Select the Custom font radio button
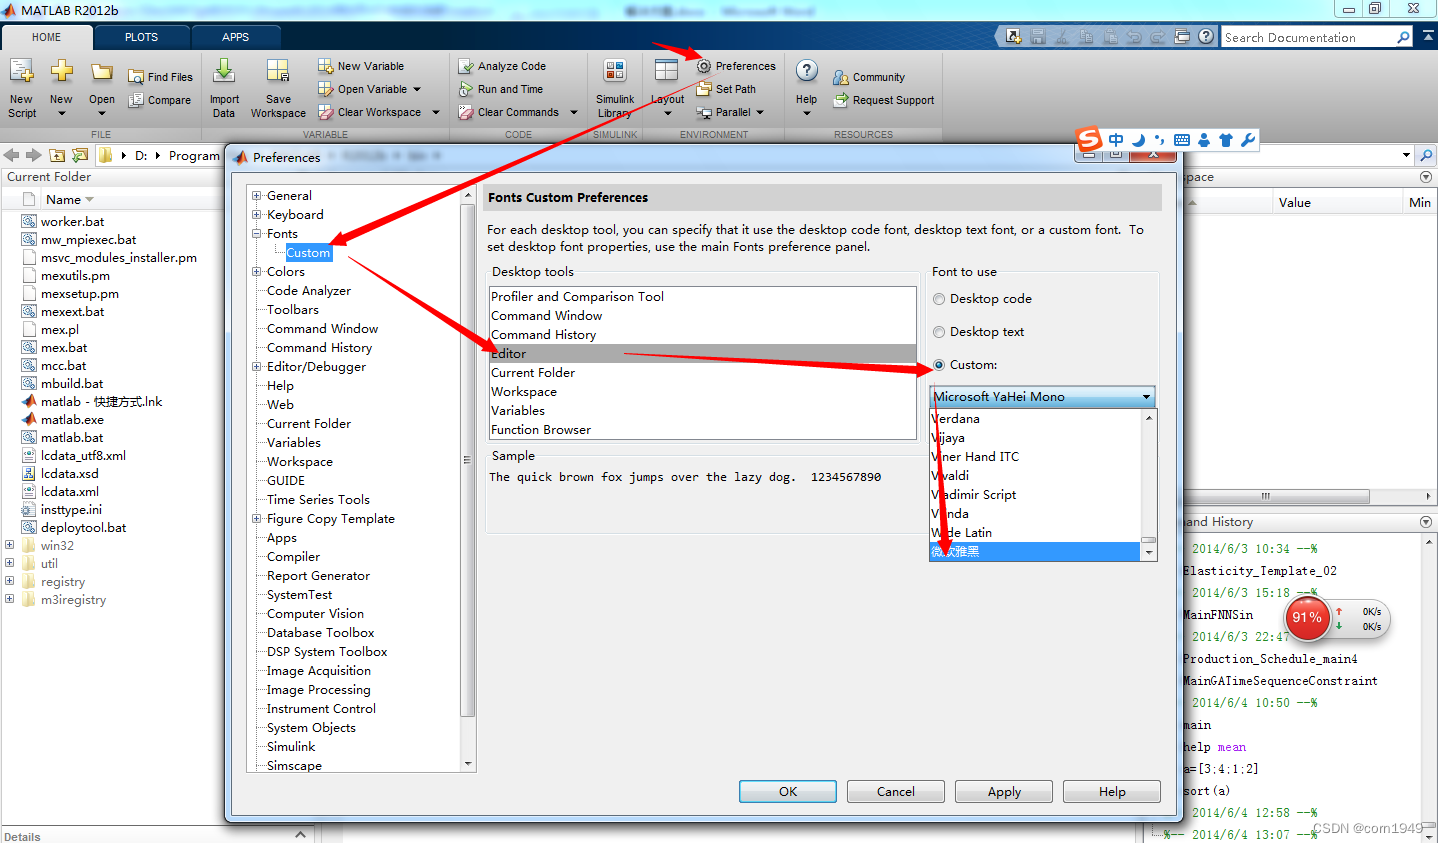Viewport: 1438px width, 843px height. tap(939, 365)
